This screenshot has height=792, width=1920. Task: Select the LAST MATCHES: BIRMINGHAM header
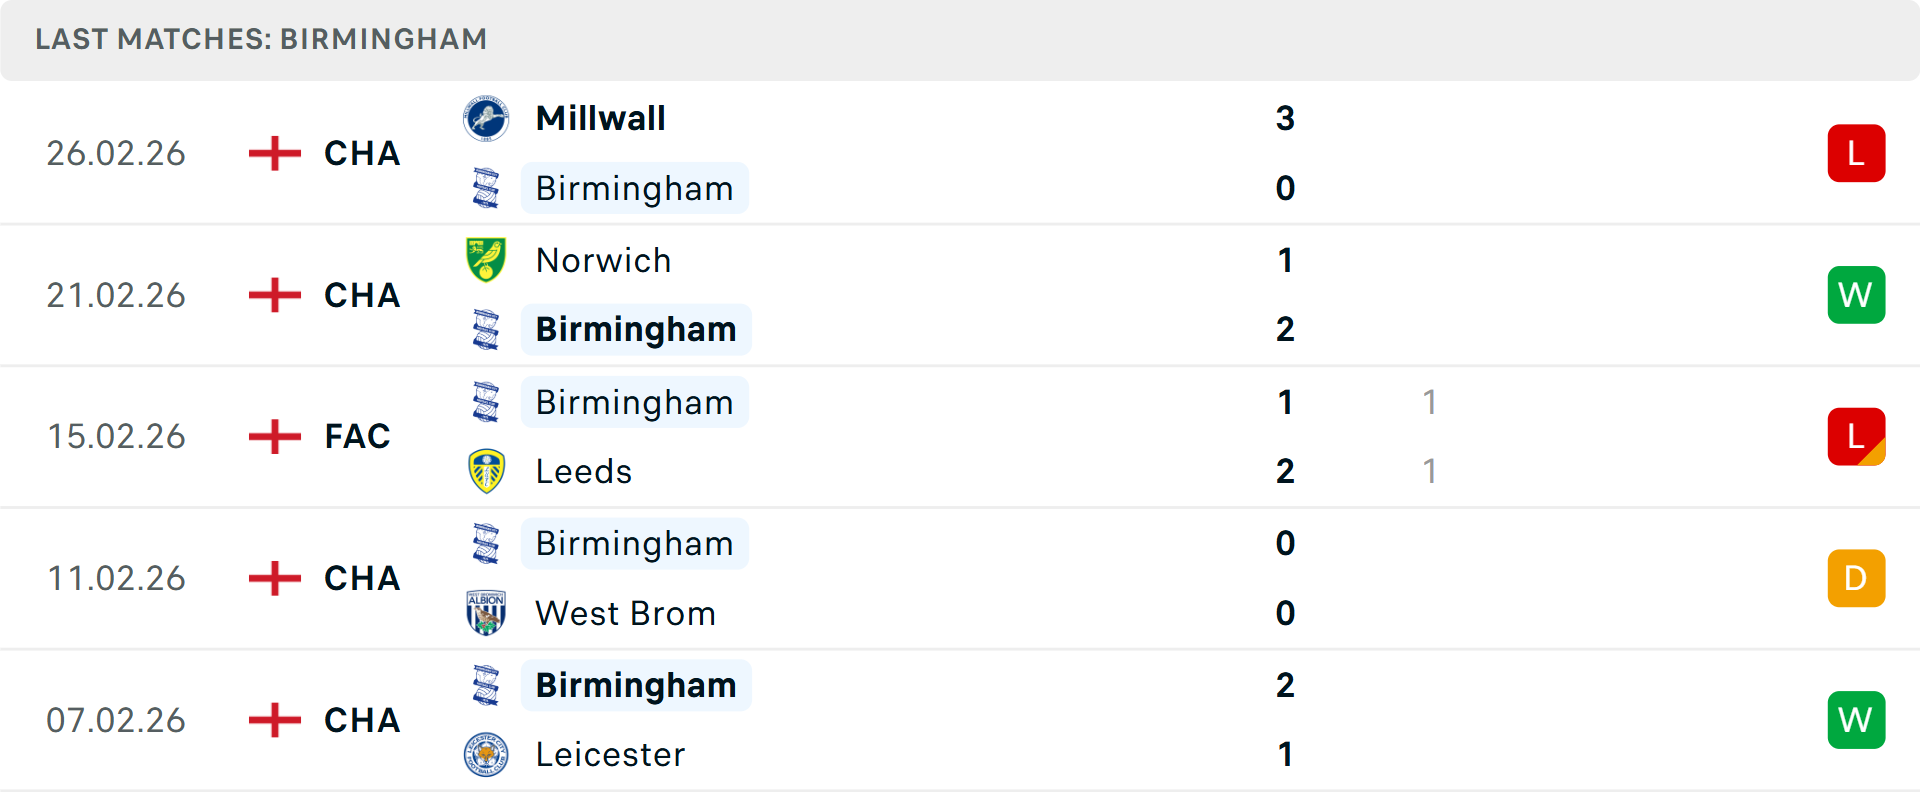260,39
